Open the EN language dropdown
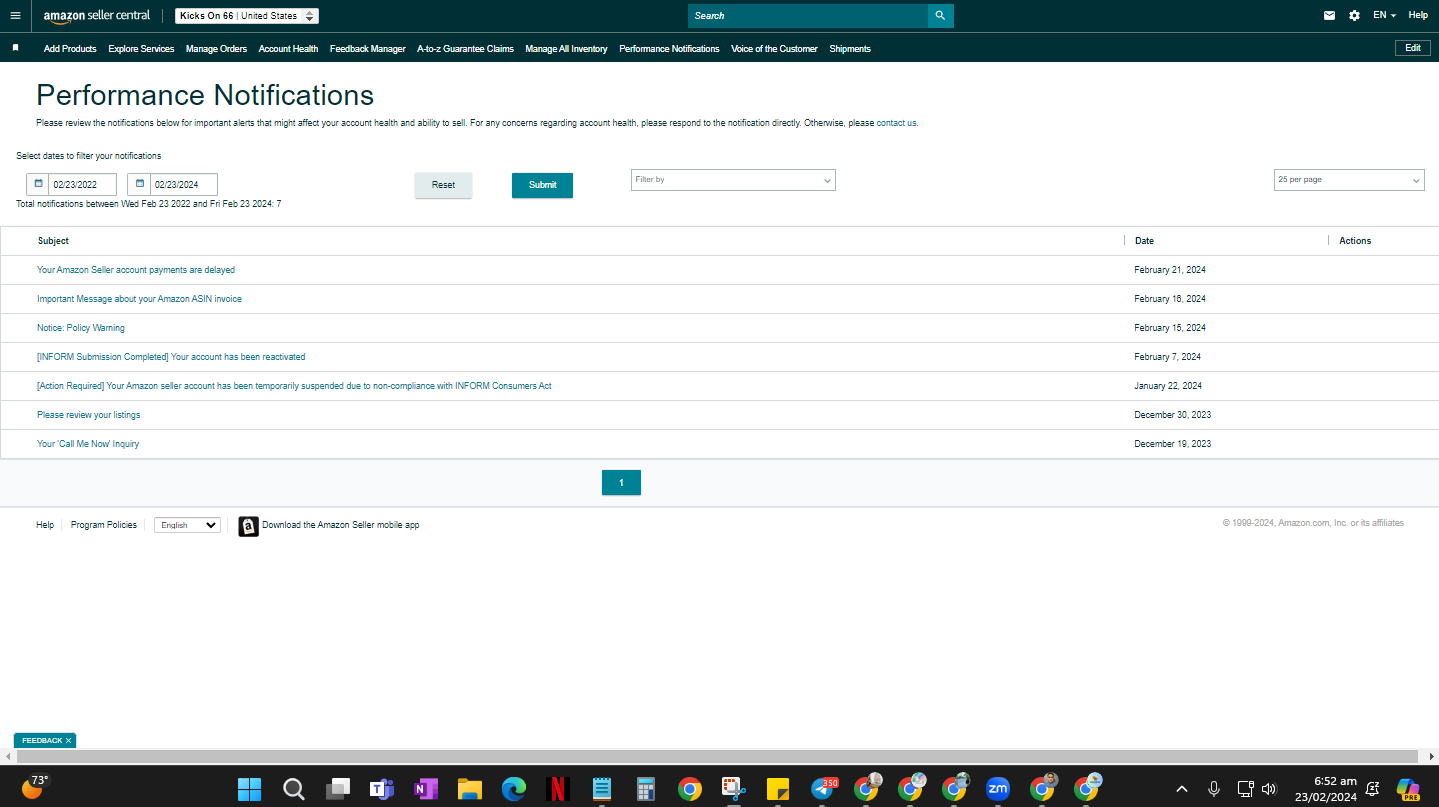 coord(1384,16)
